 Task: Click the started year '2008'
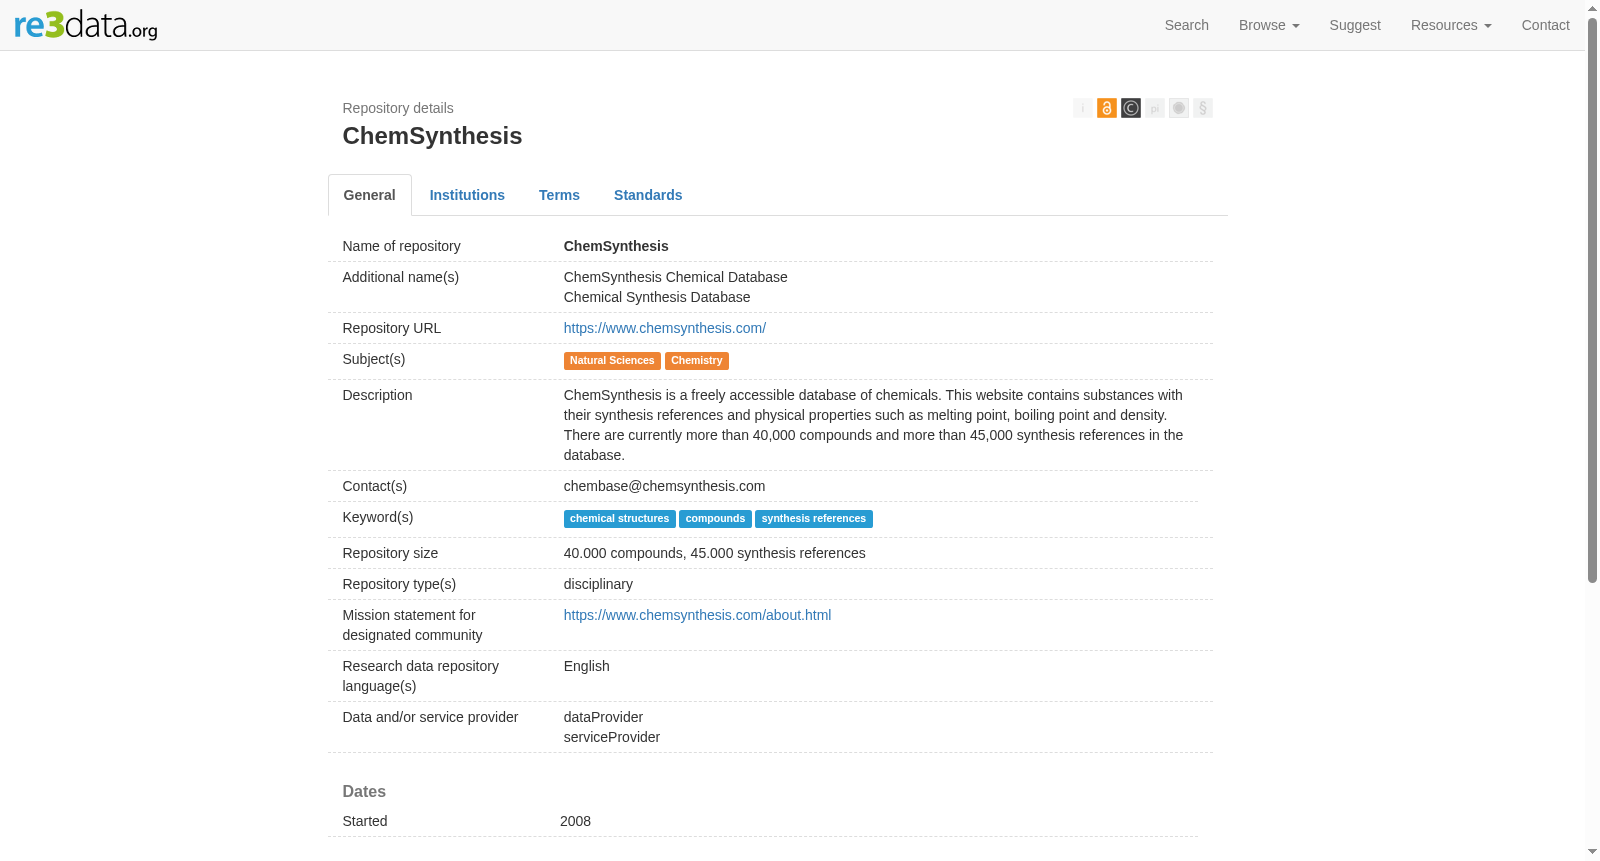point(575,821)
